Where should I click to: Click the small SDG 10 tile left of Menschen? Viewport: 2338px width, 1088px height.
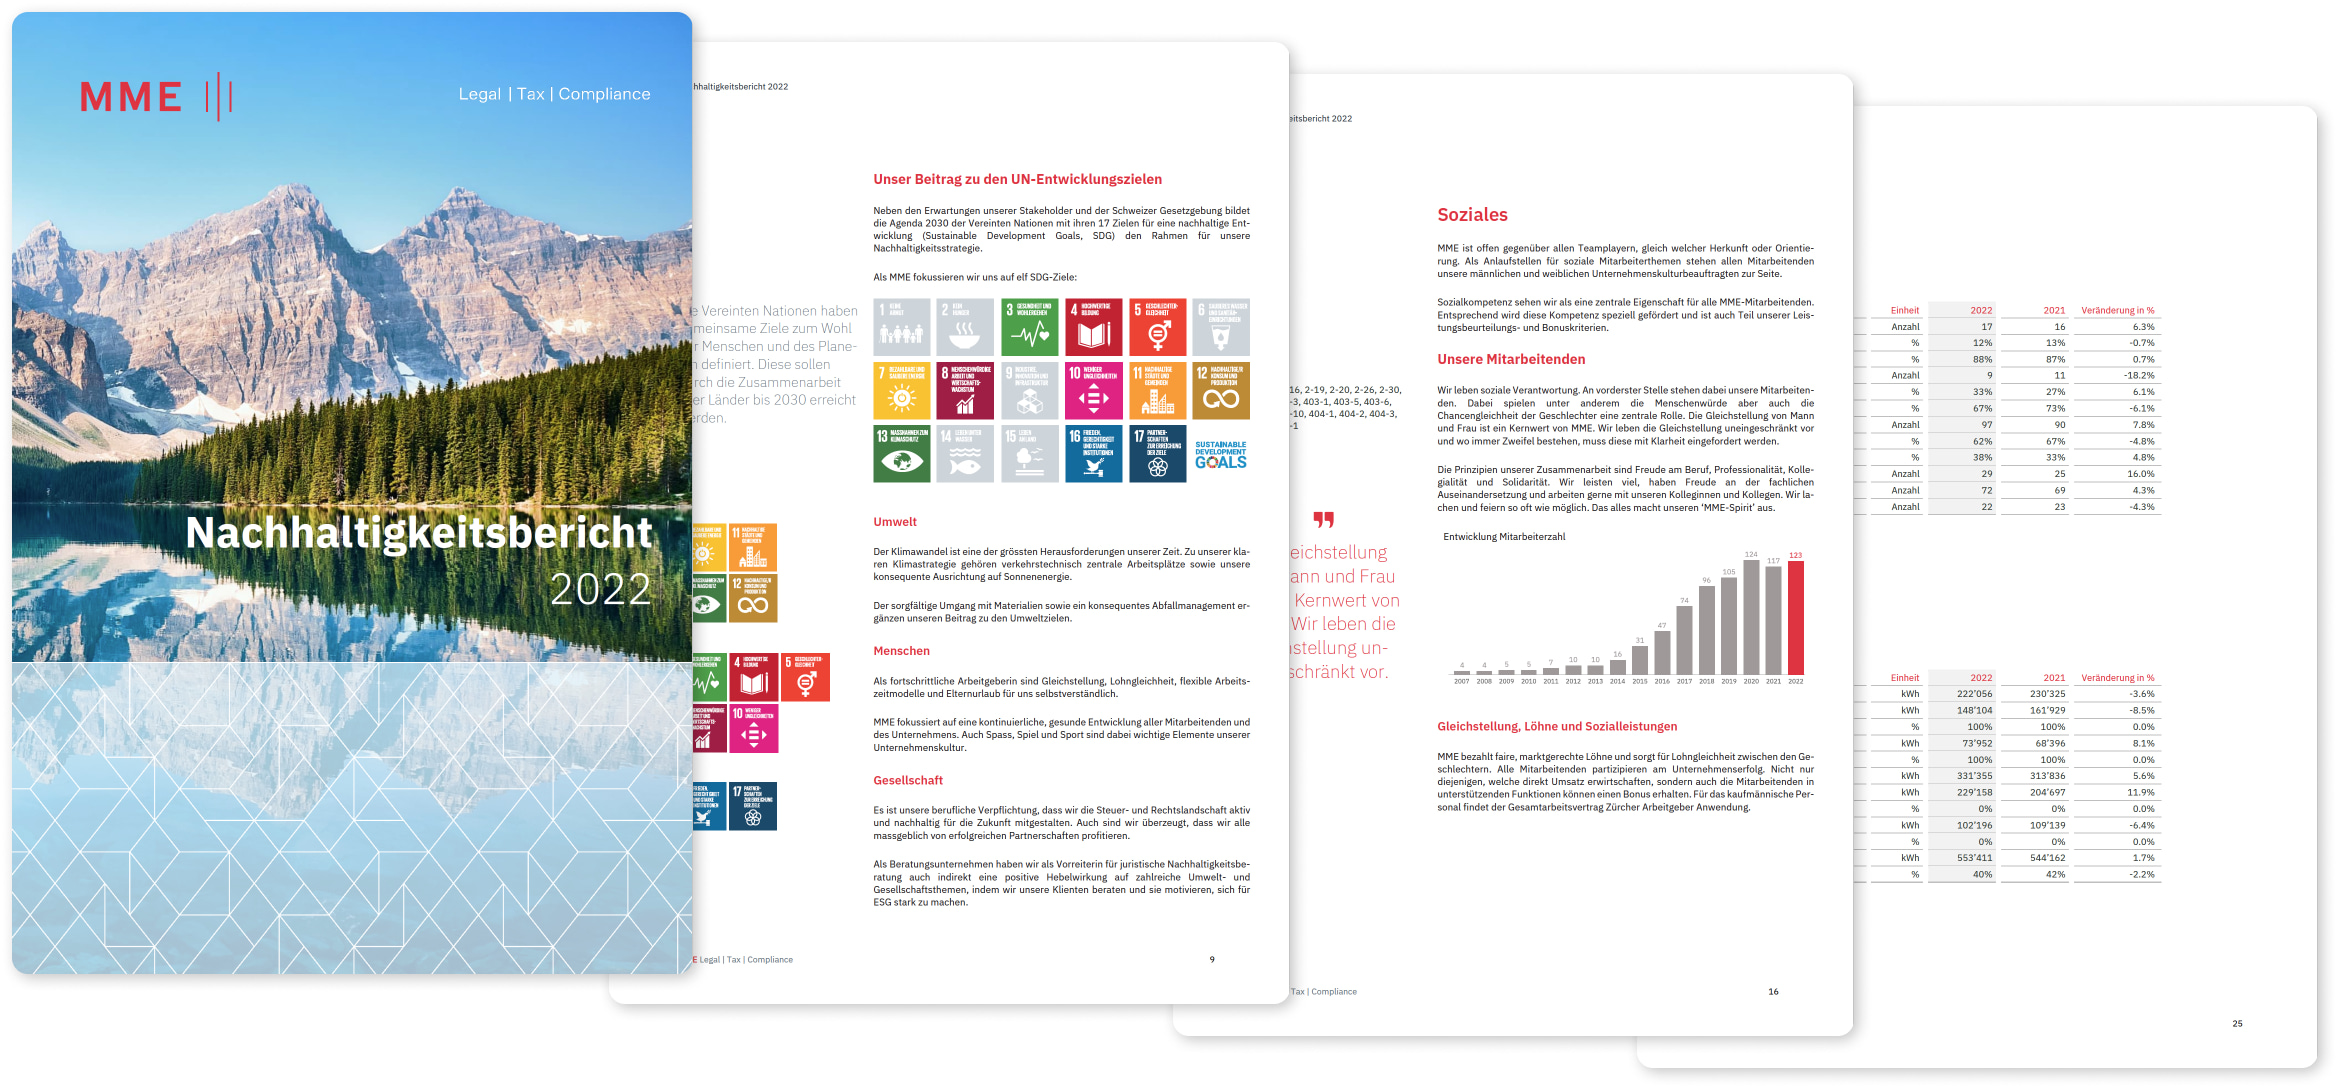tap(754, 729)
